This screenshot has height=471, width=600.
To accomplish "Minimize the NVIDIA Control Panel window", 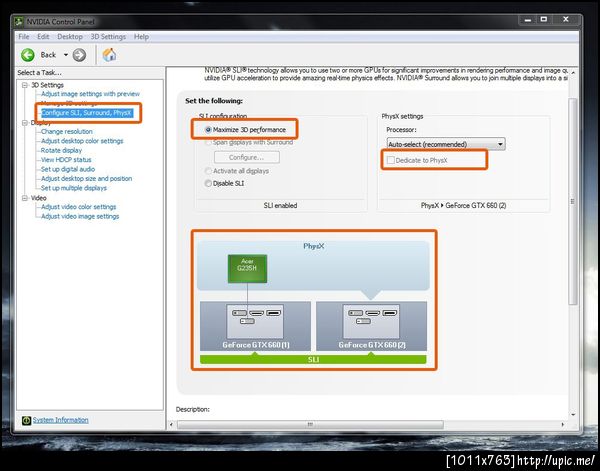I will click(x=528, y=20).
